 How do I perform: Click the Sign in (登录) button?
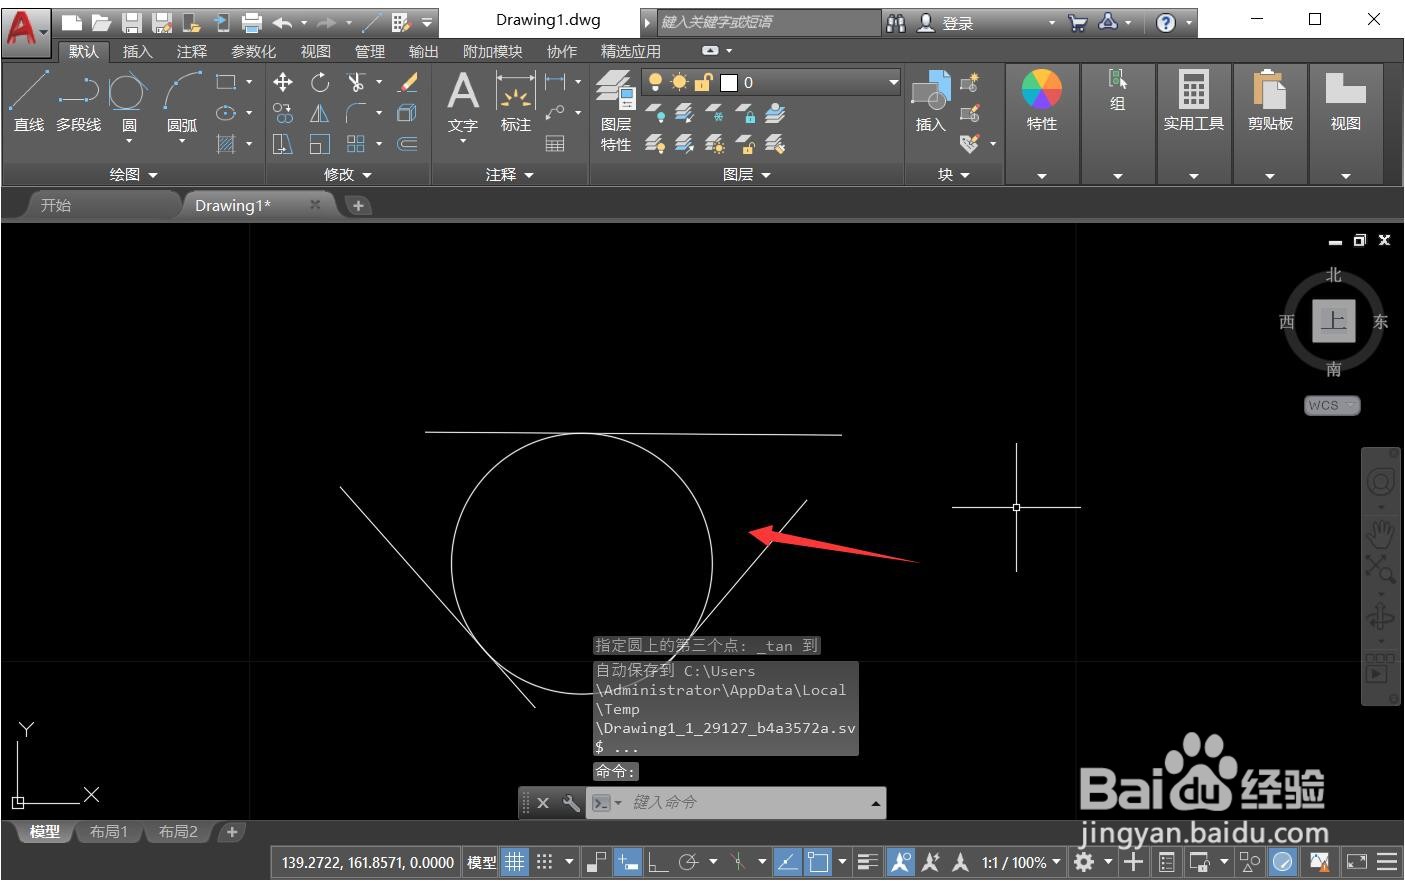945,22
